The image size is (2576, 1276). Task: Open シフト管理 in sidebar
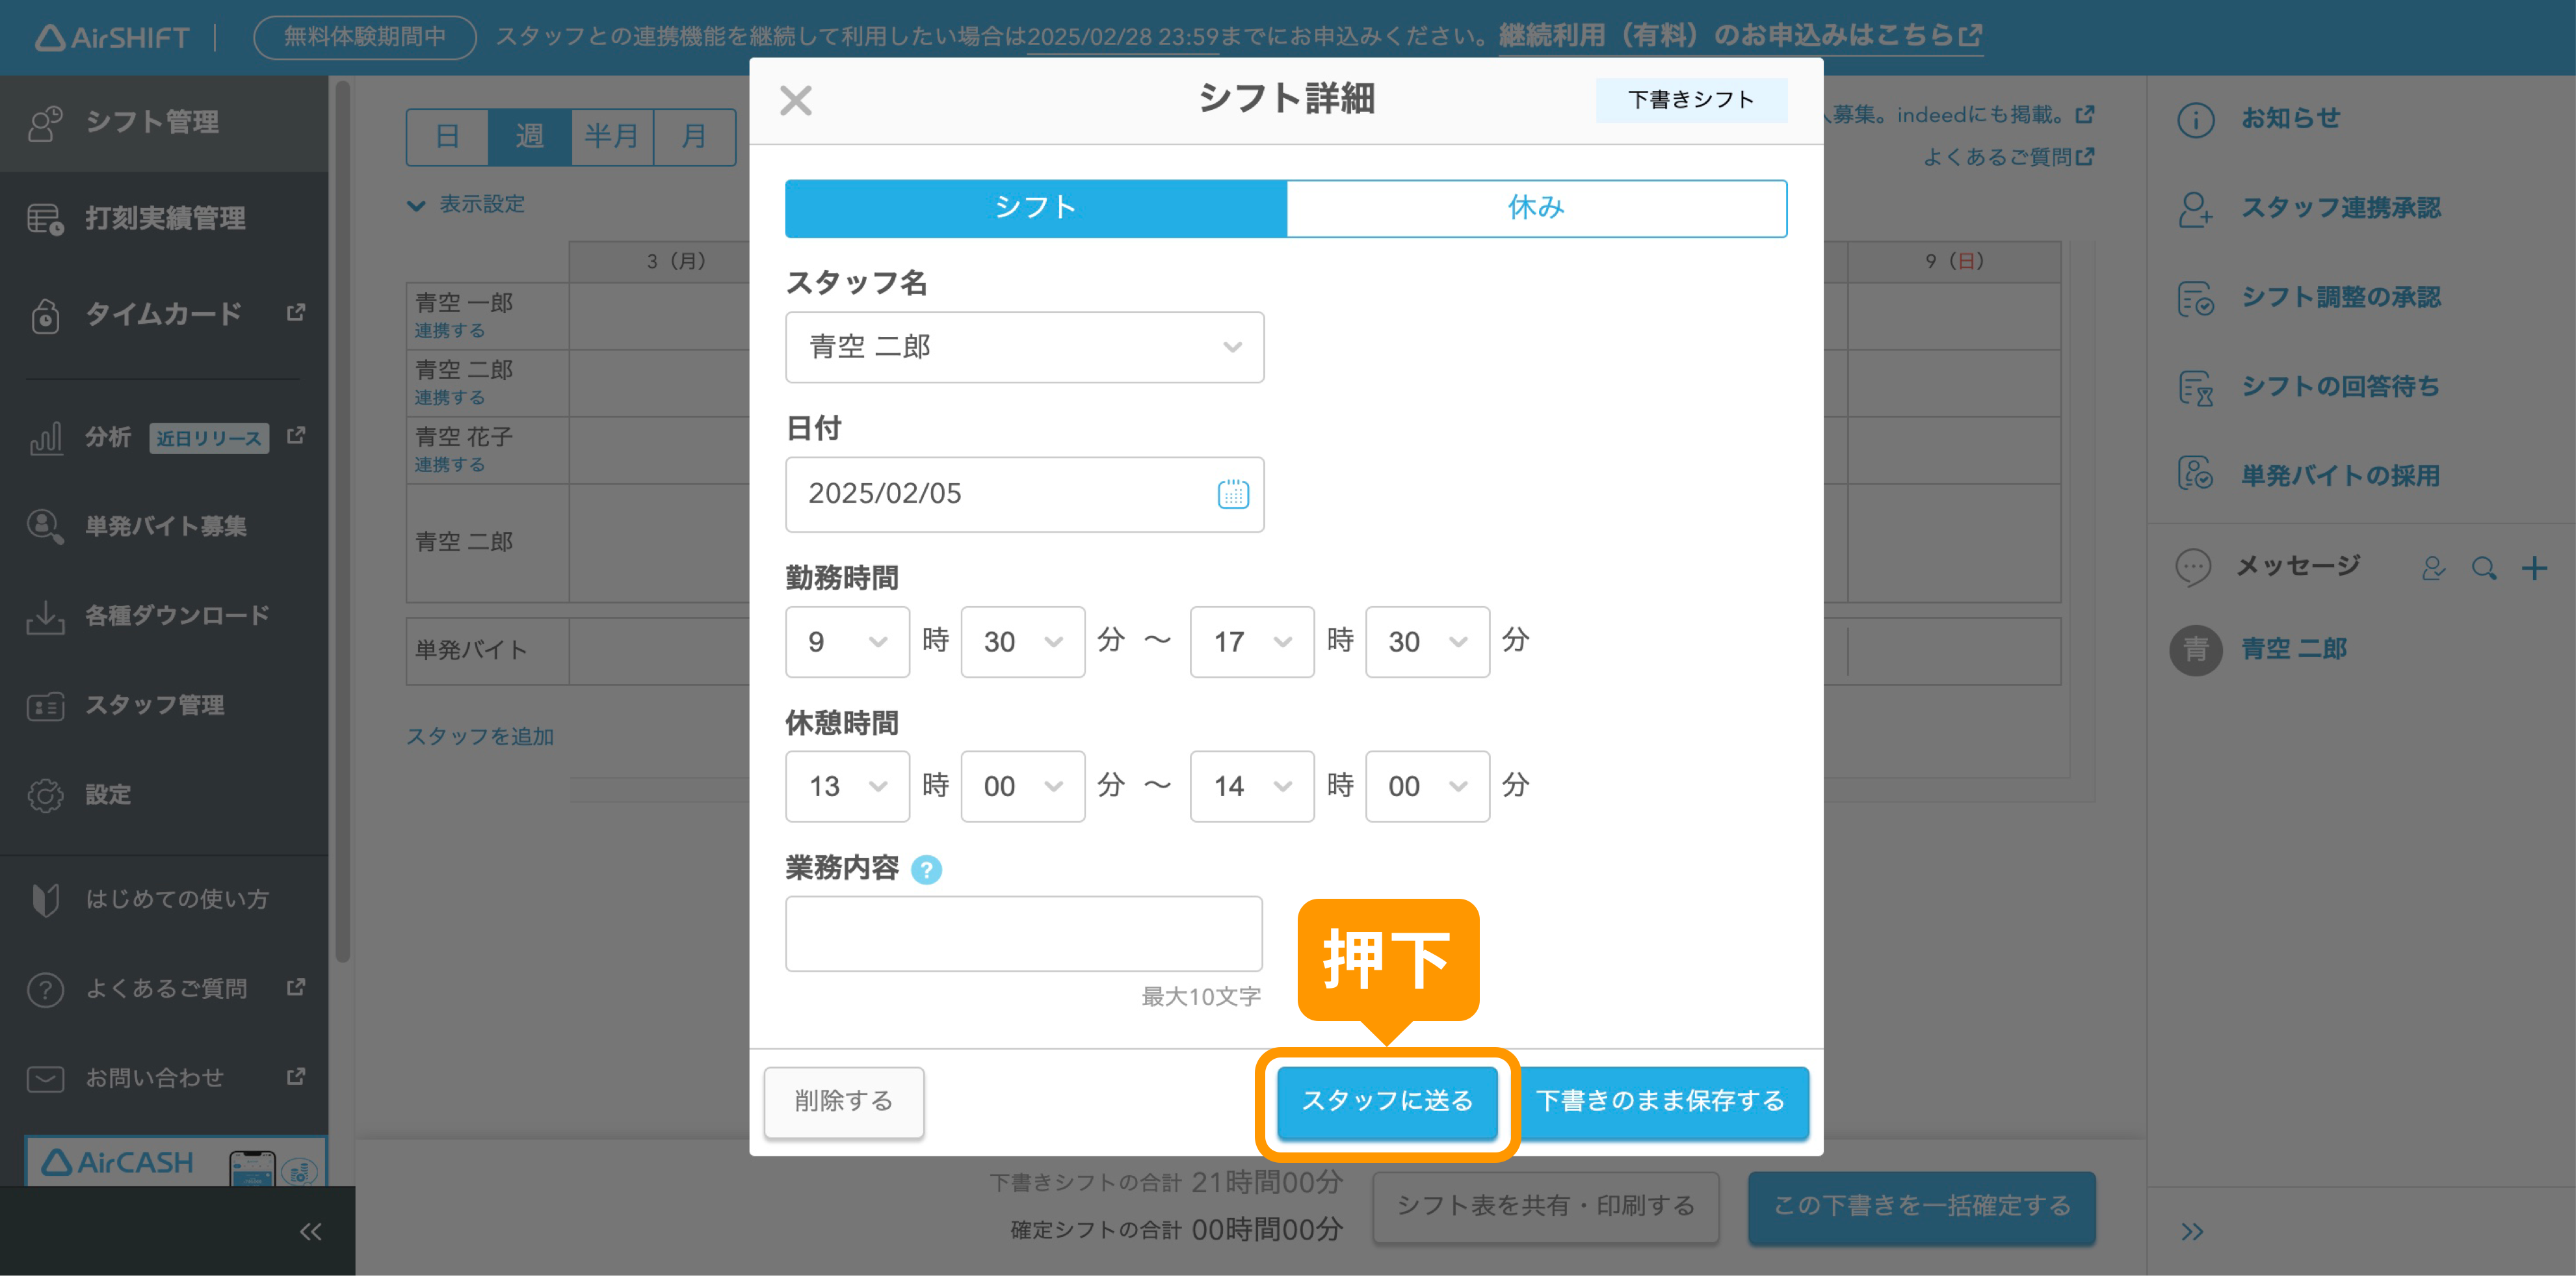[164, 122]
